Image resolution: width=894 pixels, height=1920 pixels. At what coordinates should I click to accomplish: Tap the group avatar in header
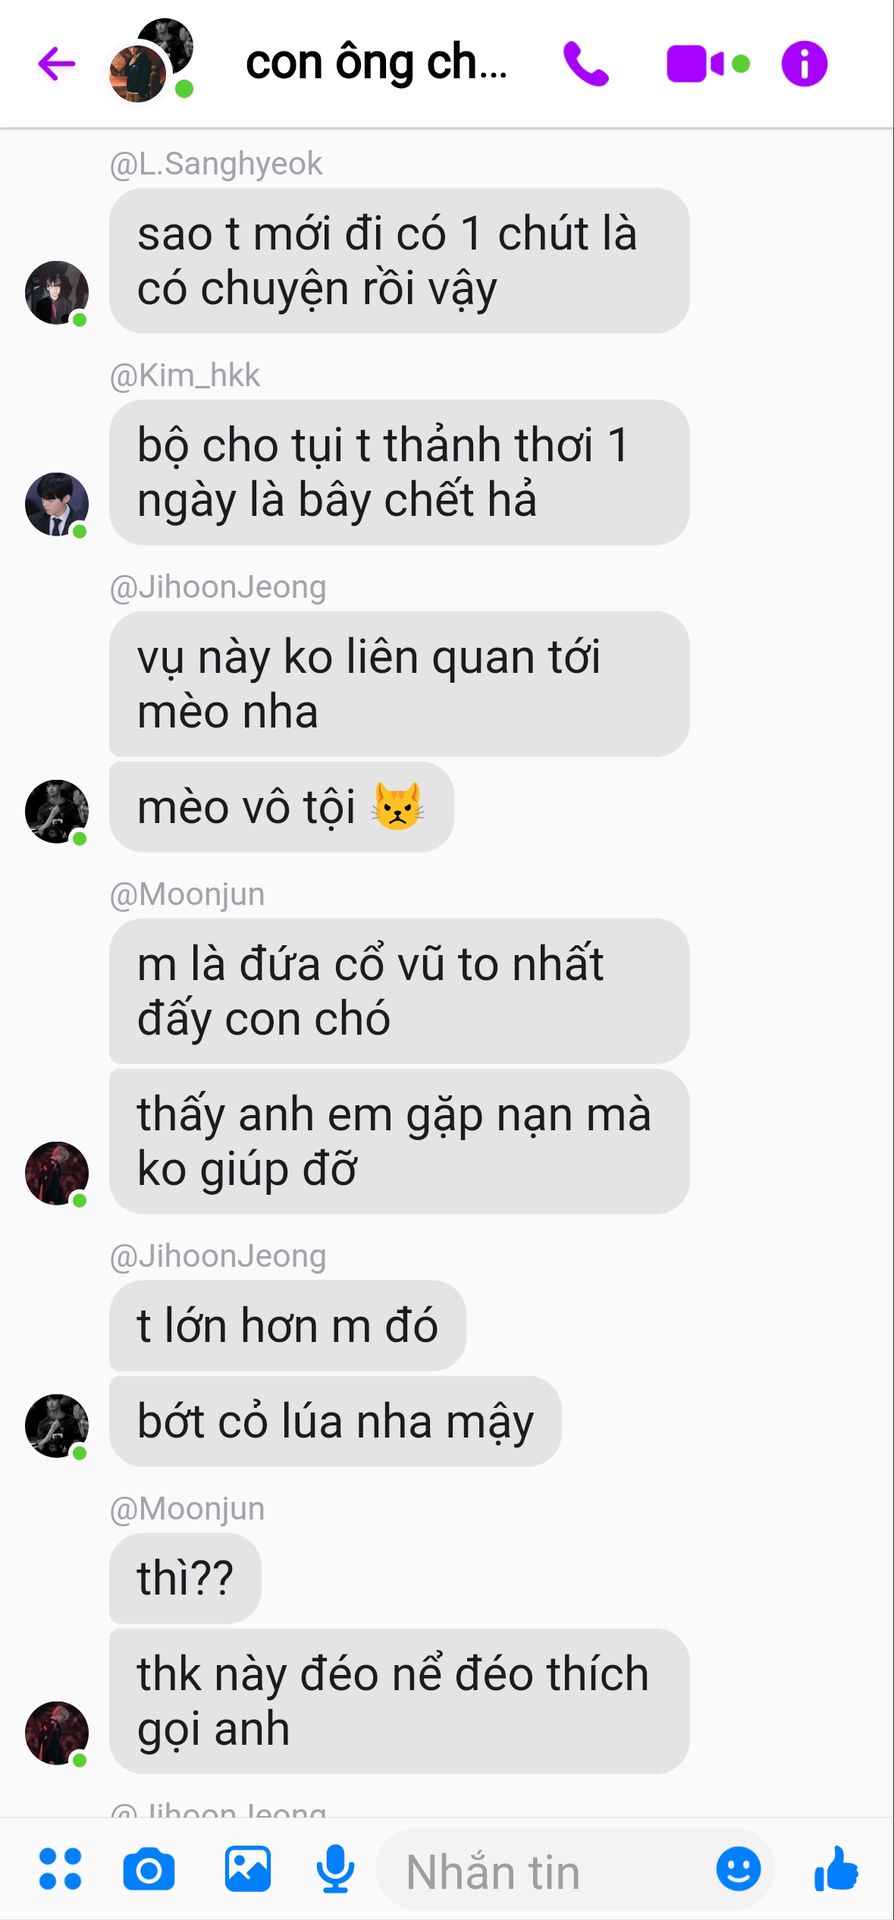pyautogui.click(x=151, y=61)
